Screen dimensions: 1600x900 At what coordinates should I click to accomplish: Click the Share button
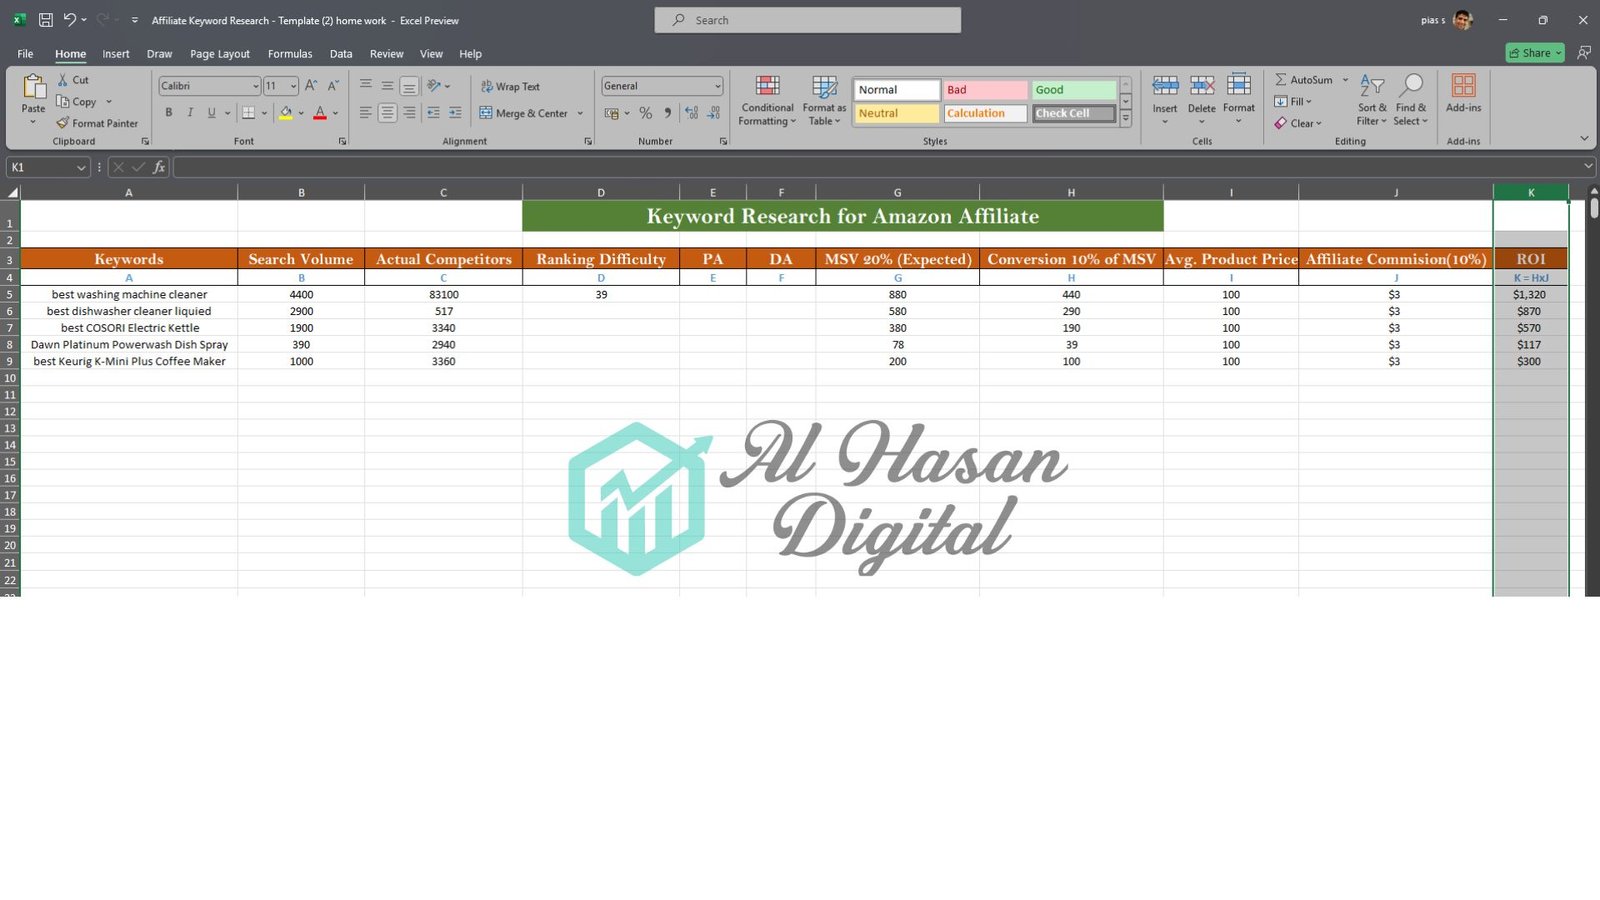(1535, 53)
